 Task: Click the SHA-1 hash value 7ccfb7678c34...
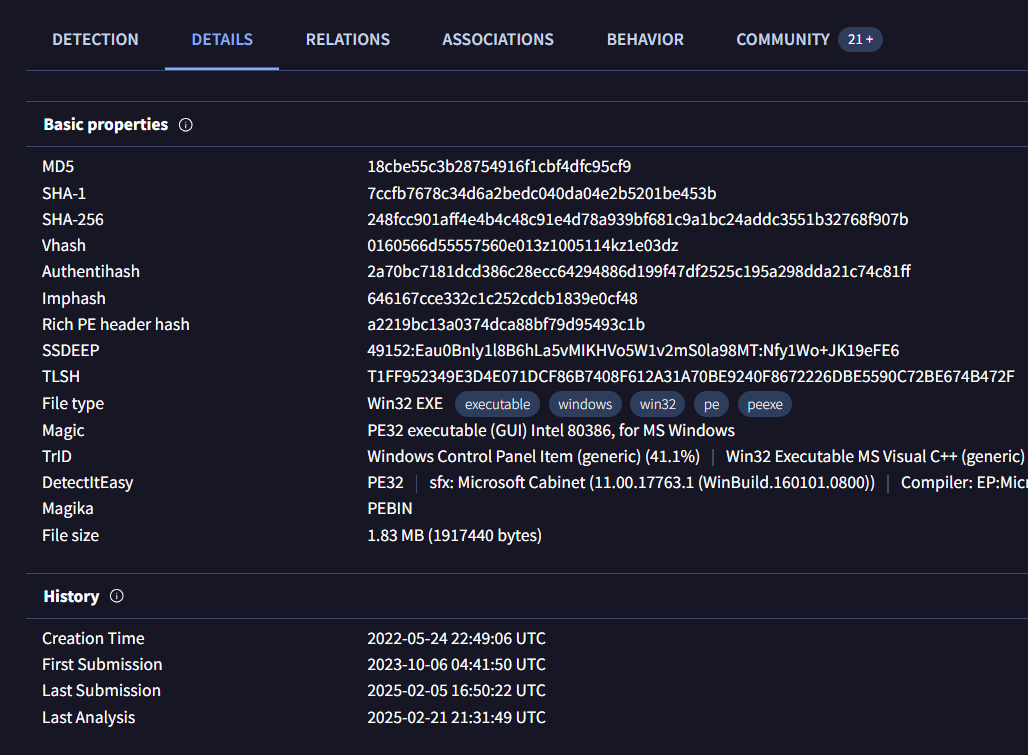coord(542,193)
